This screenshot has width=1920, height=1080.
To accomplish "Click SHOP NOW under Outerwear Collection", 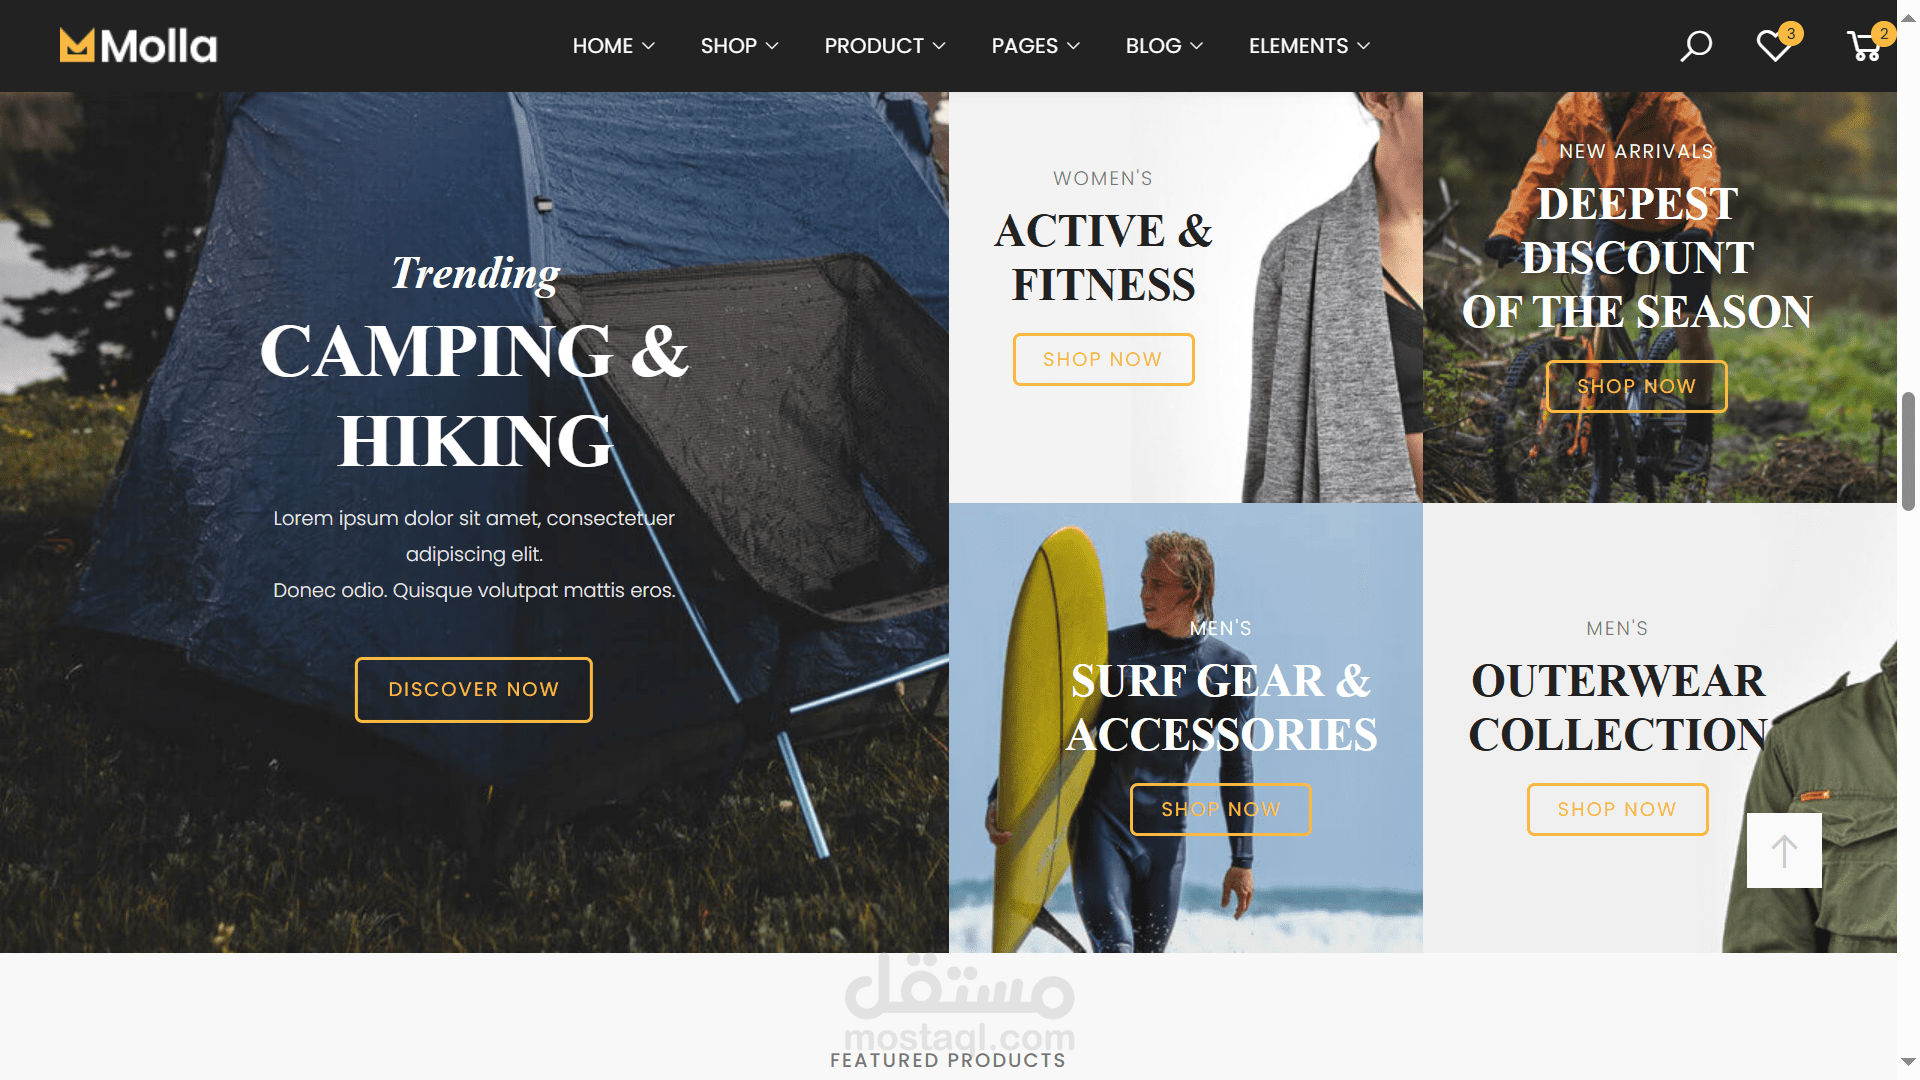I will coord(1617,810).
